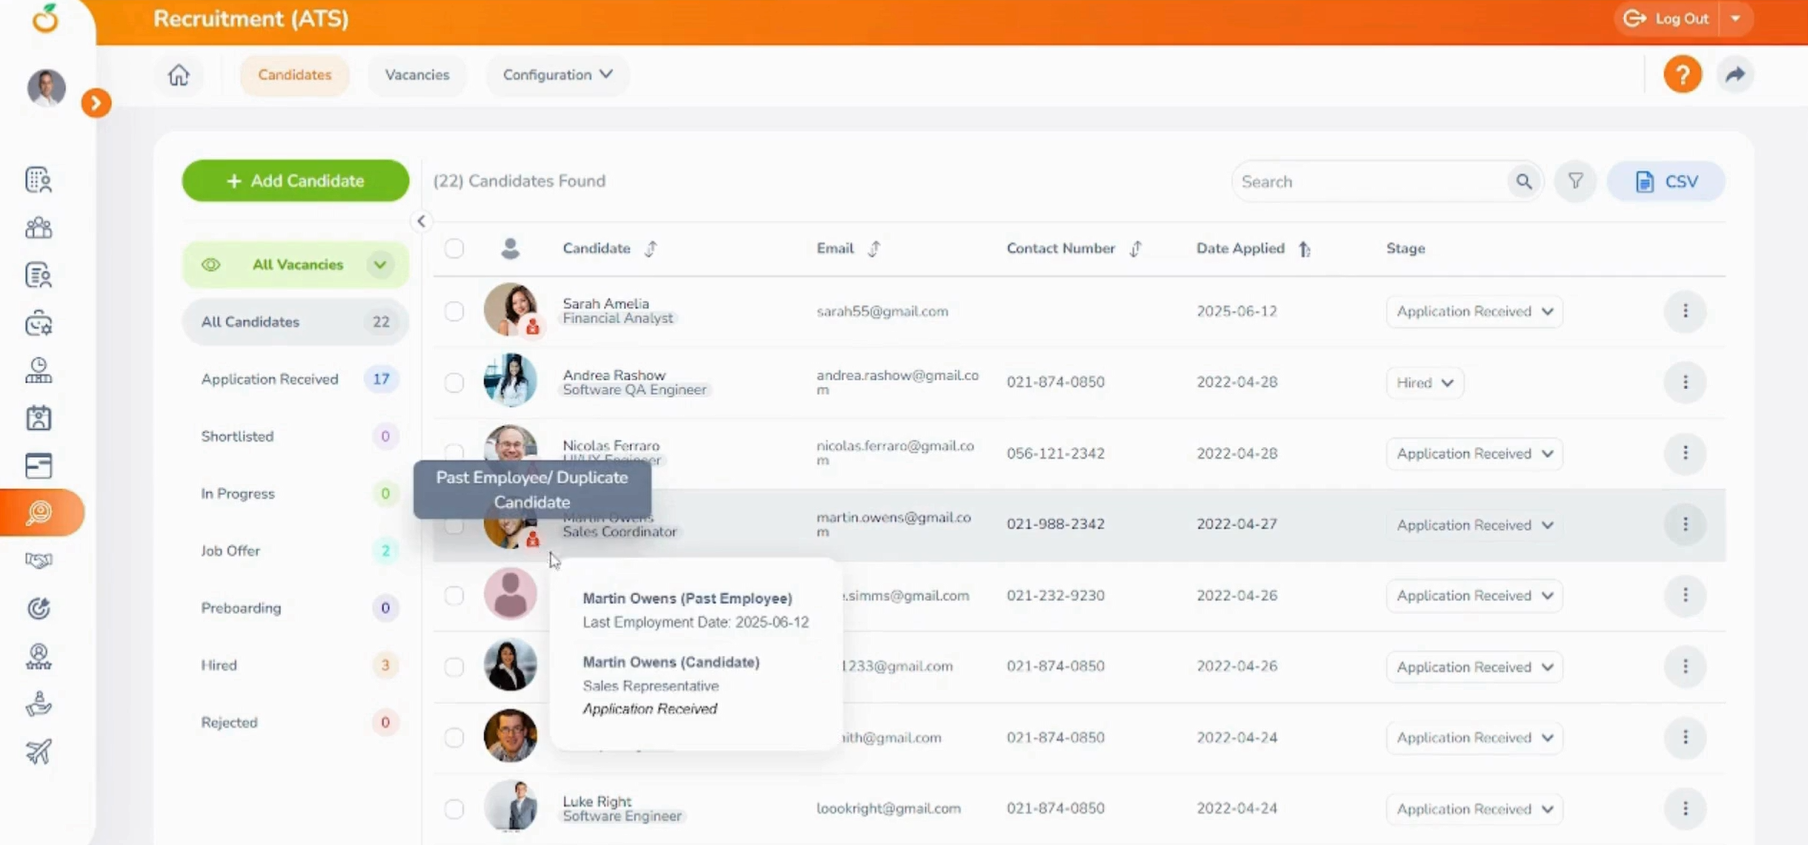
Task: Click the home icon in navigation bar
Action: [178, 75]
